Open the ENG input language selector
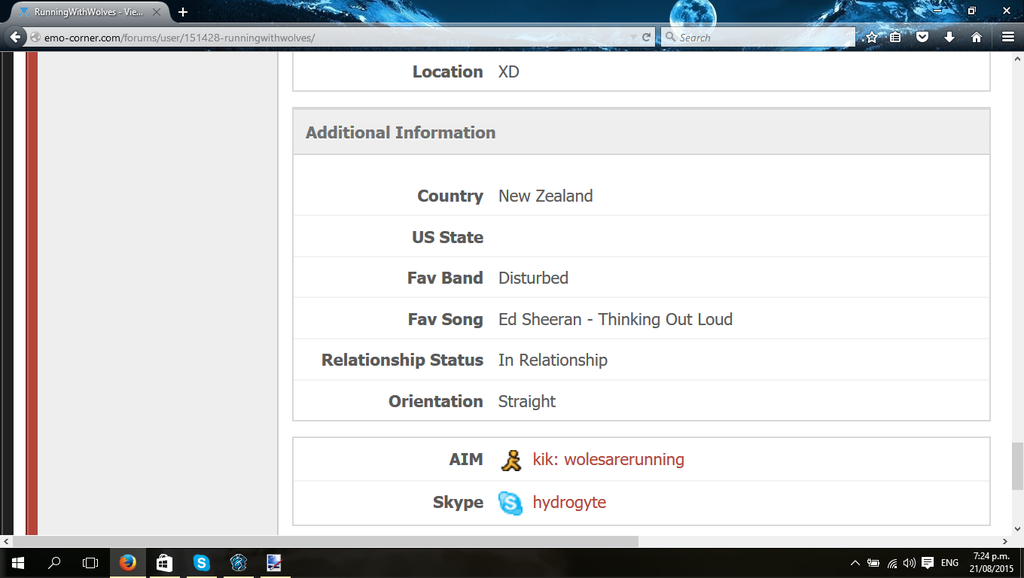 [950, 563]
